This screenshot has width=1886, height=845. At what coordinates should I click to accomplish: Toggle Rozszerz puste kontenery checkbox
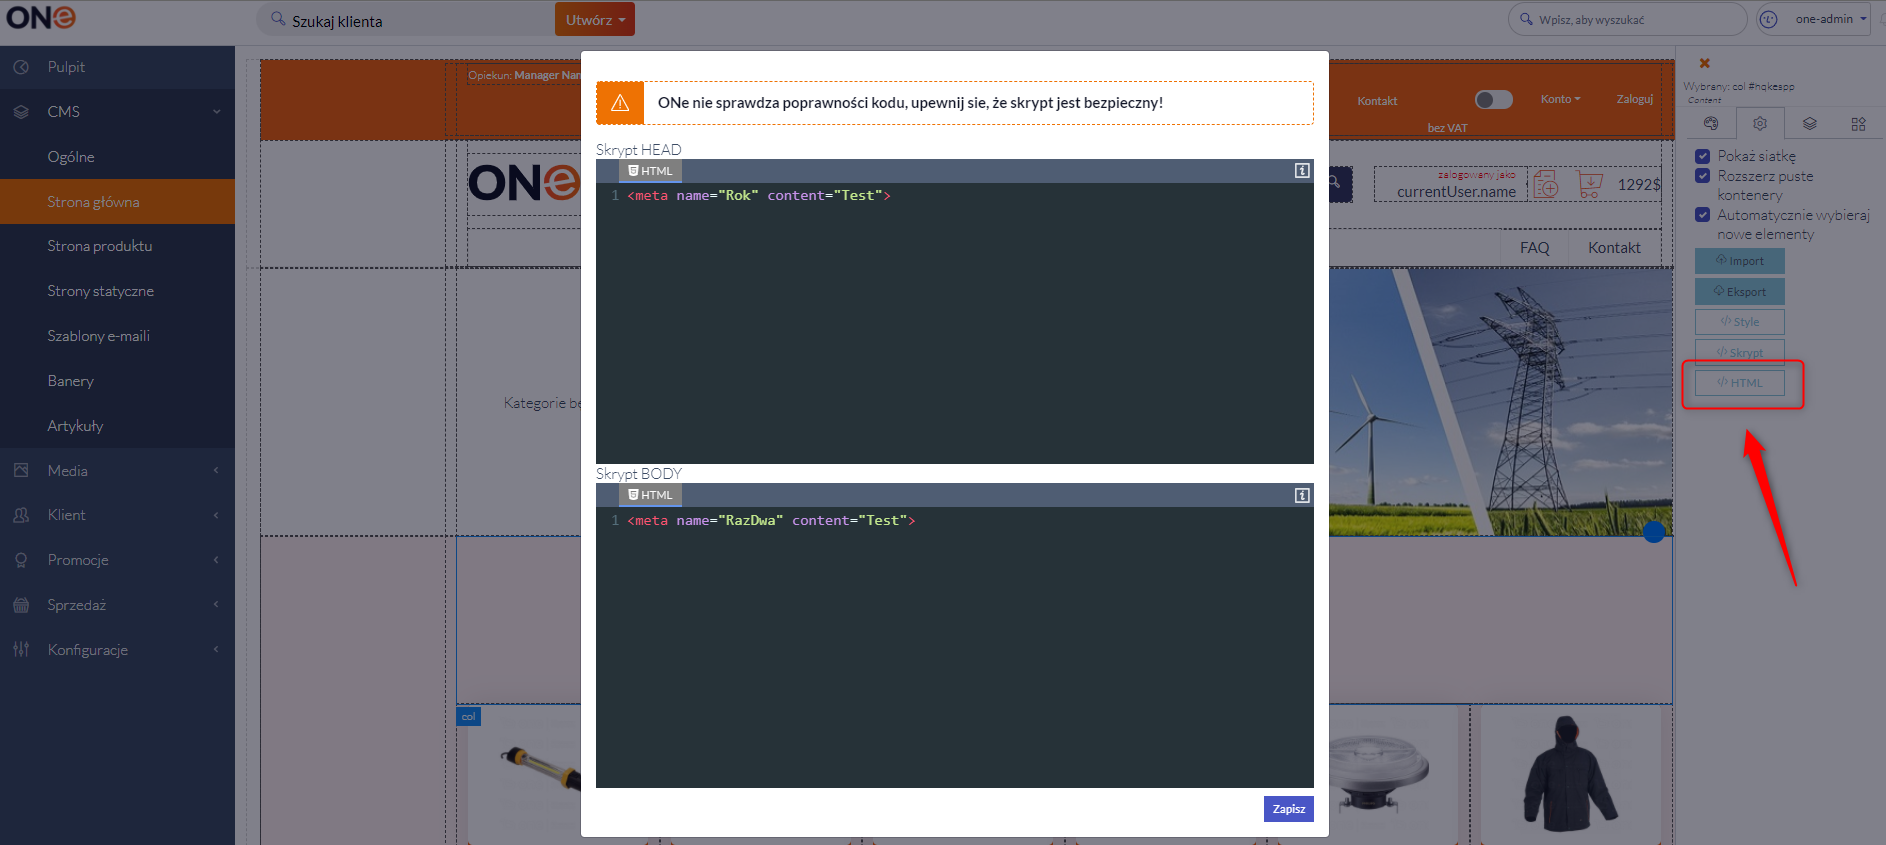1702,176
